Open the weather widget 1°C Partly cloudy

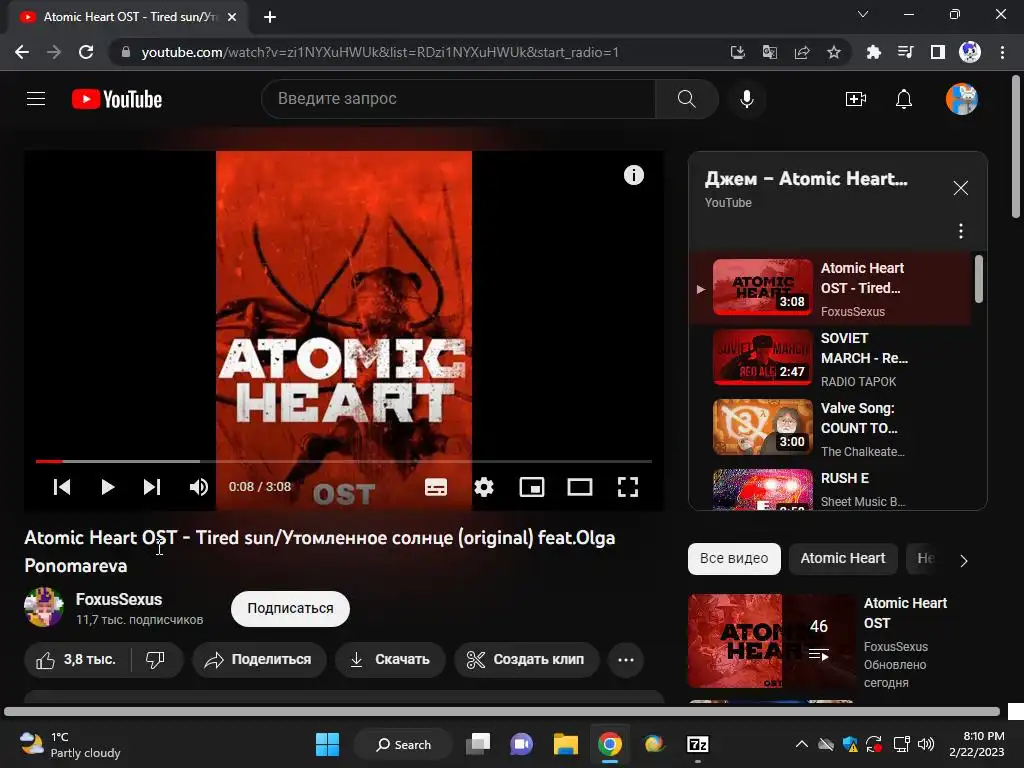(70, 744)
